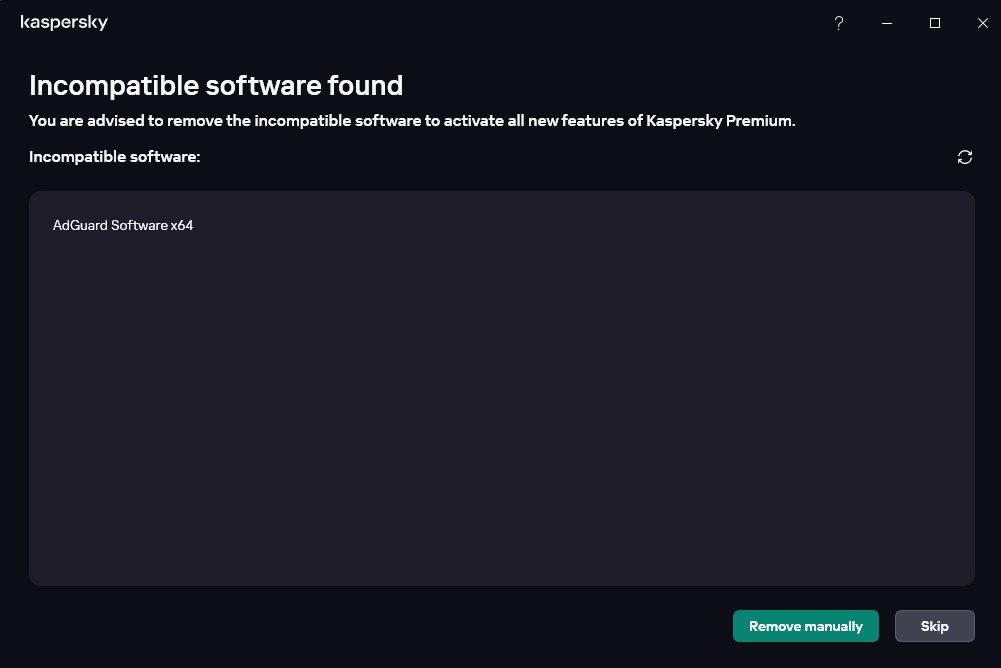Select AdGuard Software x64 in the list
The height and width of the screenshot is (668, 1001).
click(123, 225)
